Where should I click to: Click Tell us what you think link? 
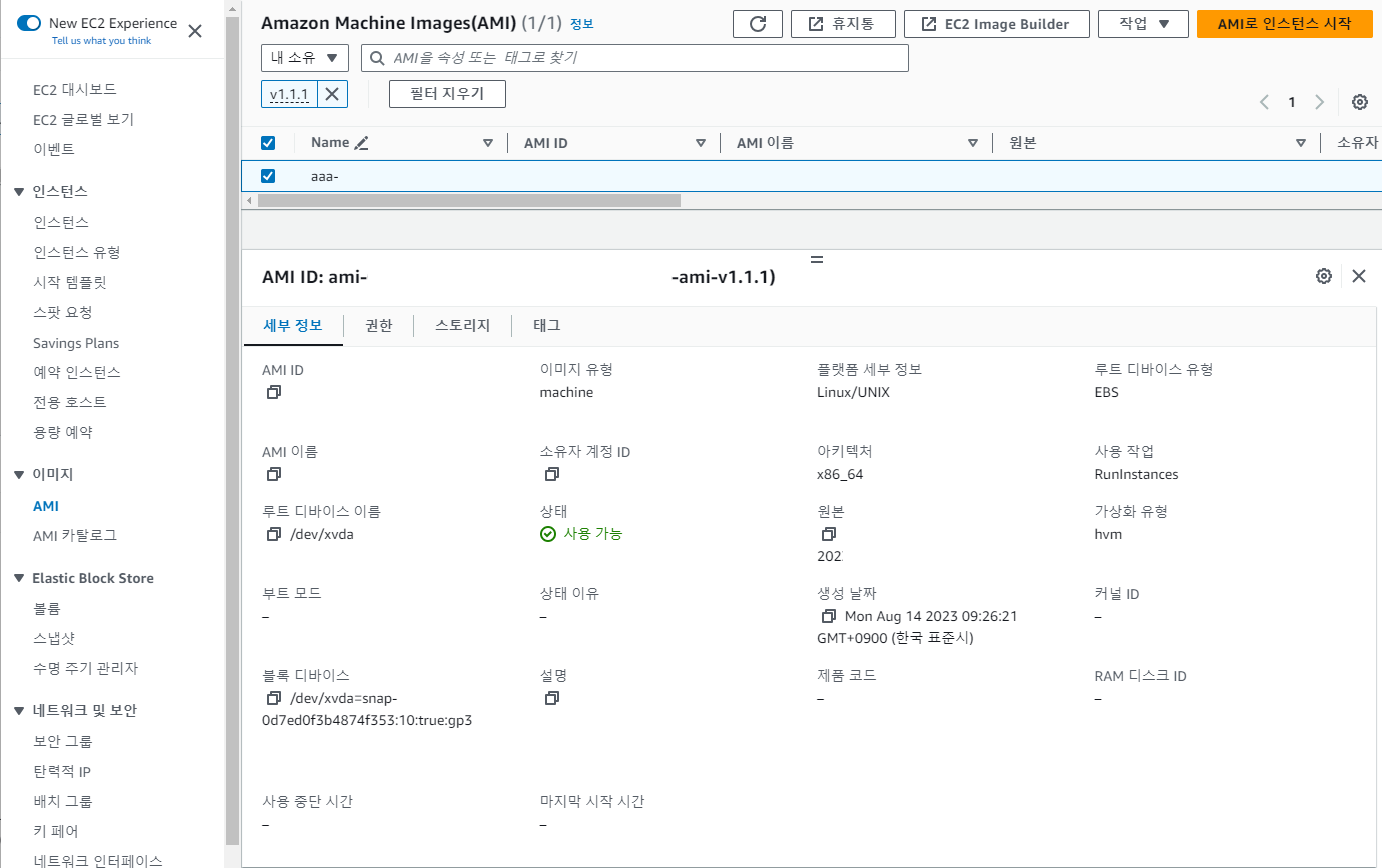[x=102, y=41]
